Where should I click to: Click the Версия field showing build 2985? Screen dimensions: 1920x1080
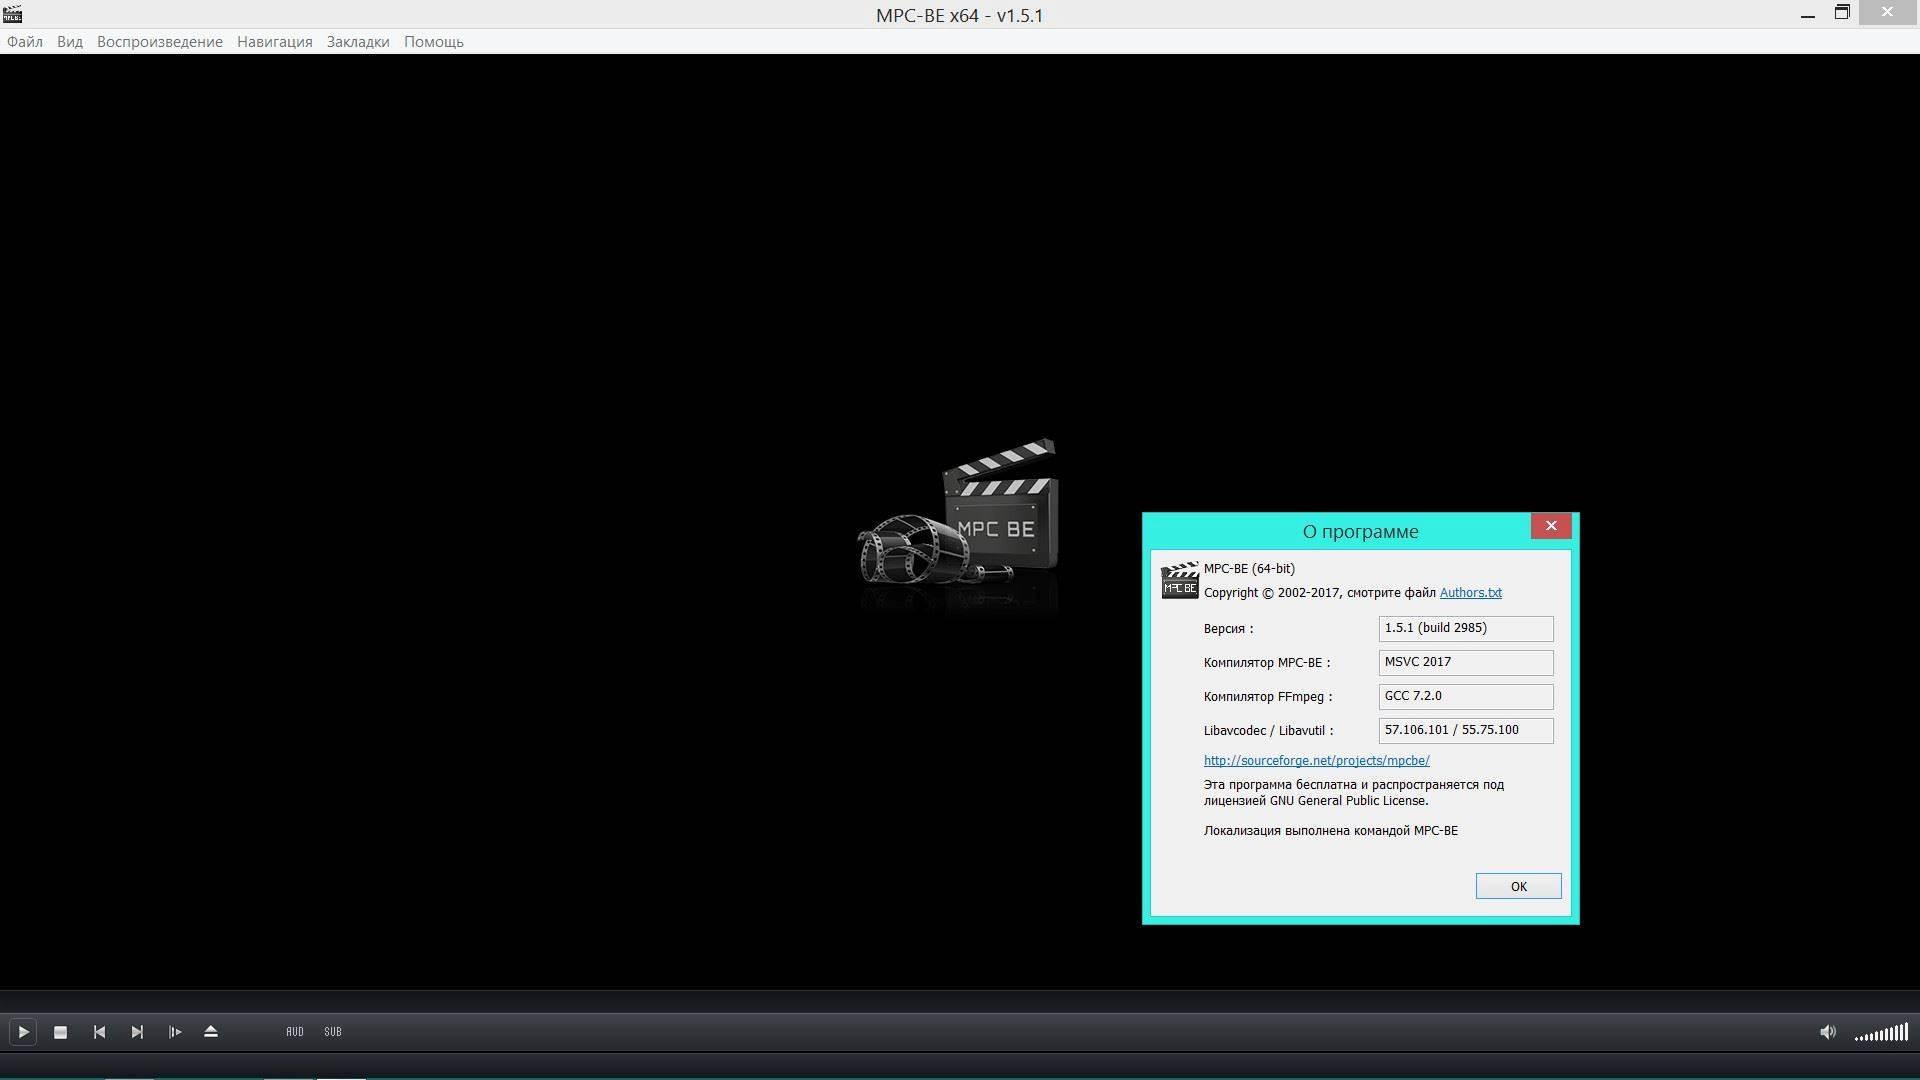[x=1466, y=628]
